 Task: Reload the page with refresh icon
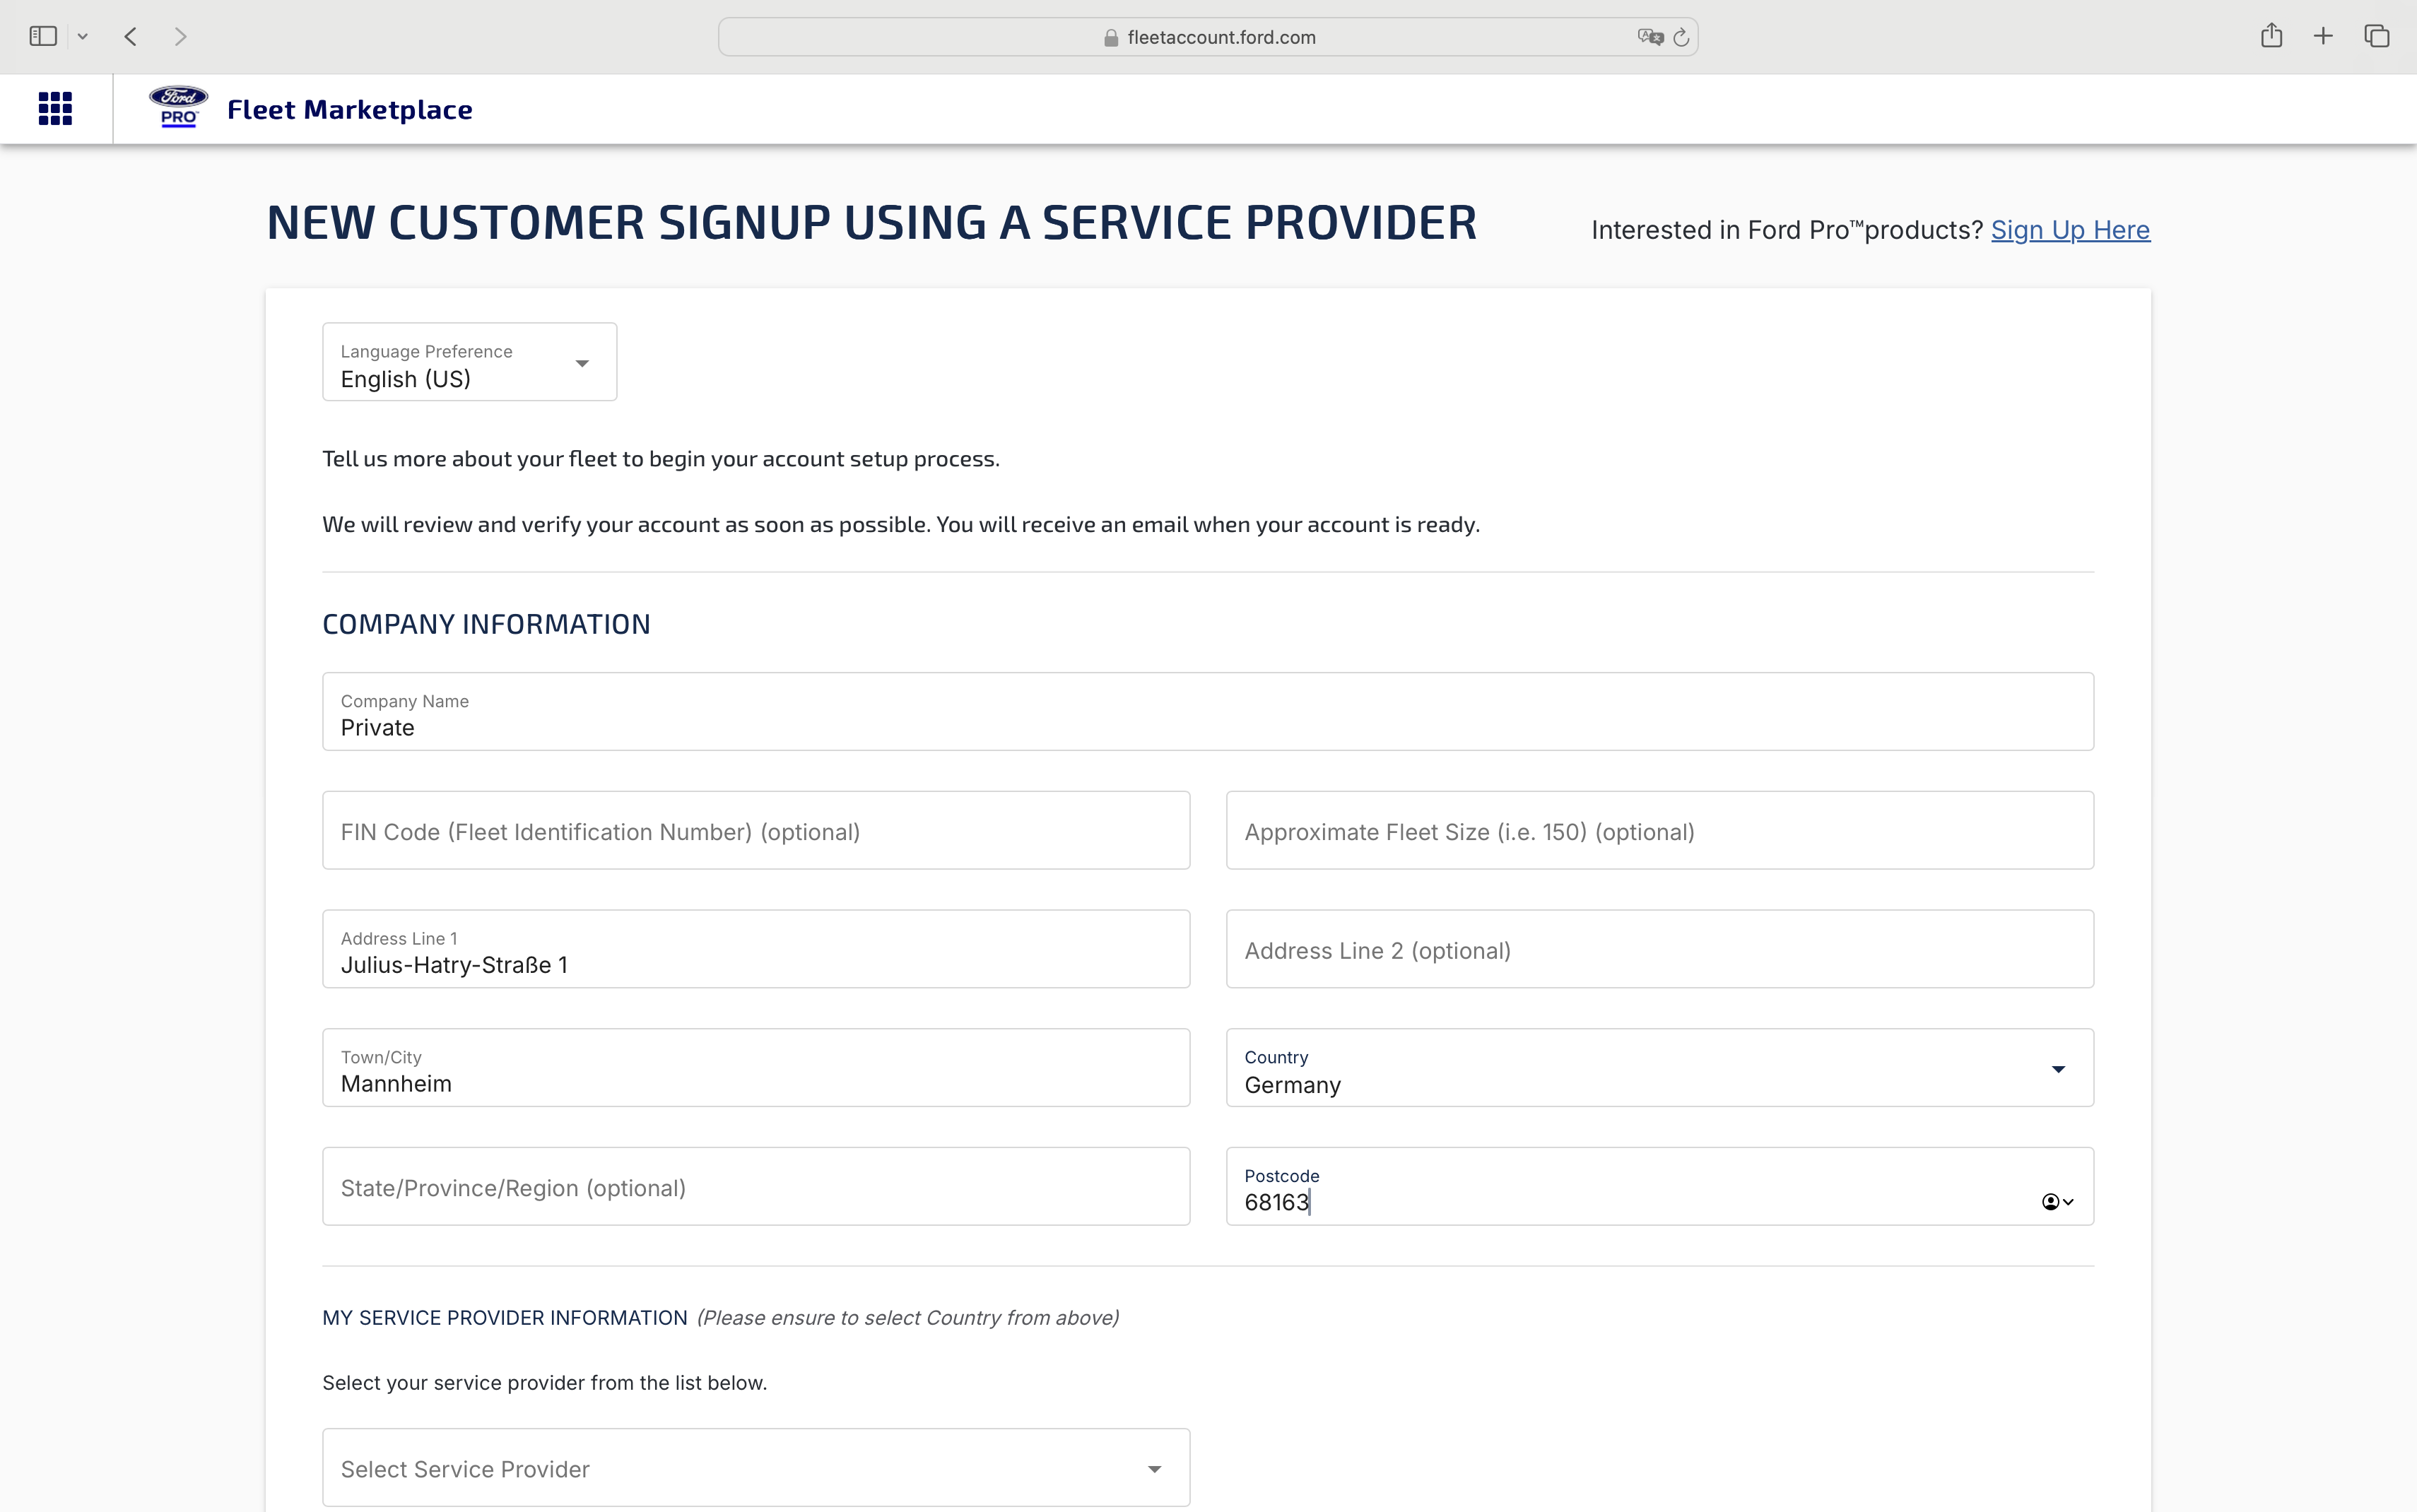[x=1681, y=37]
